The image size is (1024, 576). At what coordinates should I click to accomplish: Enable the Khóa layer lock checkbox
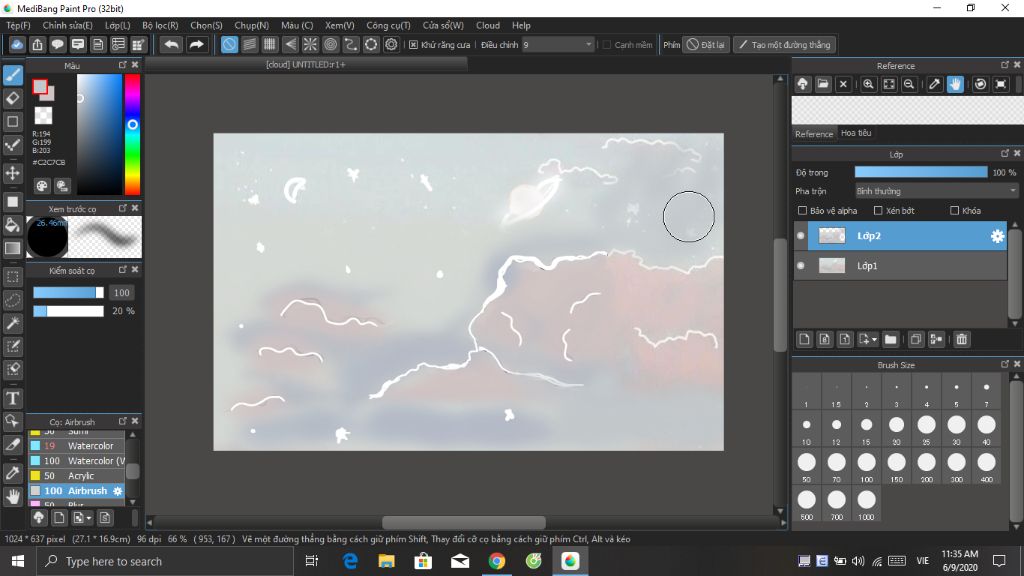pyautogui.click(x=954, y=210)
